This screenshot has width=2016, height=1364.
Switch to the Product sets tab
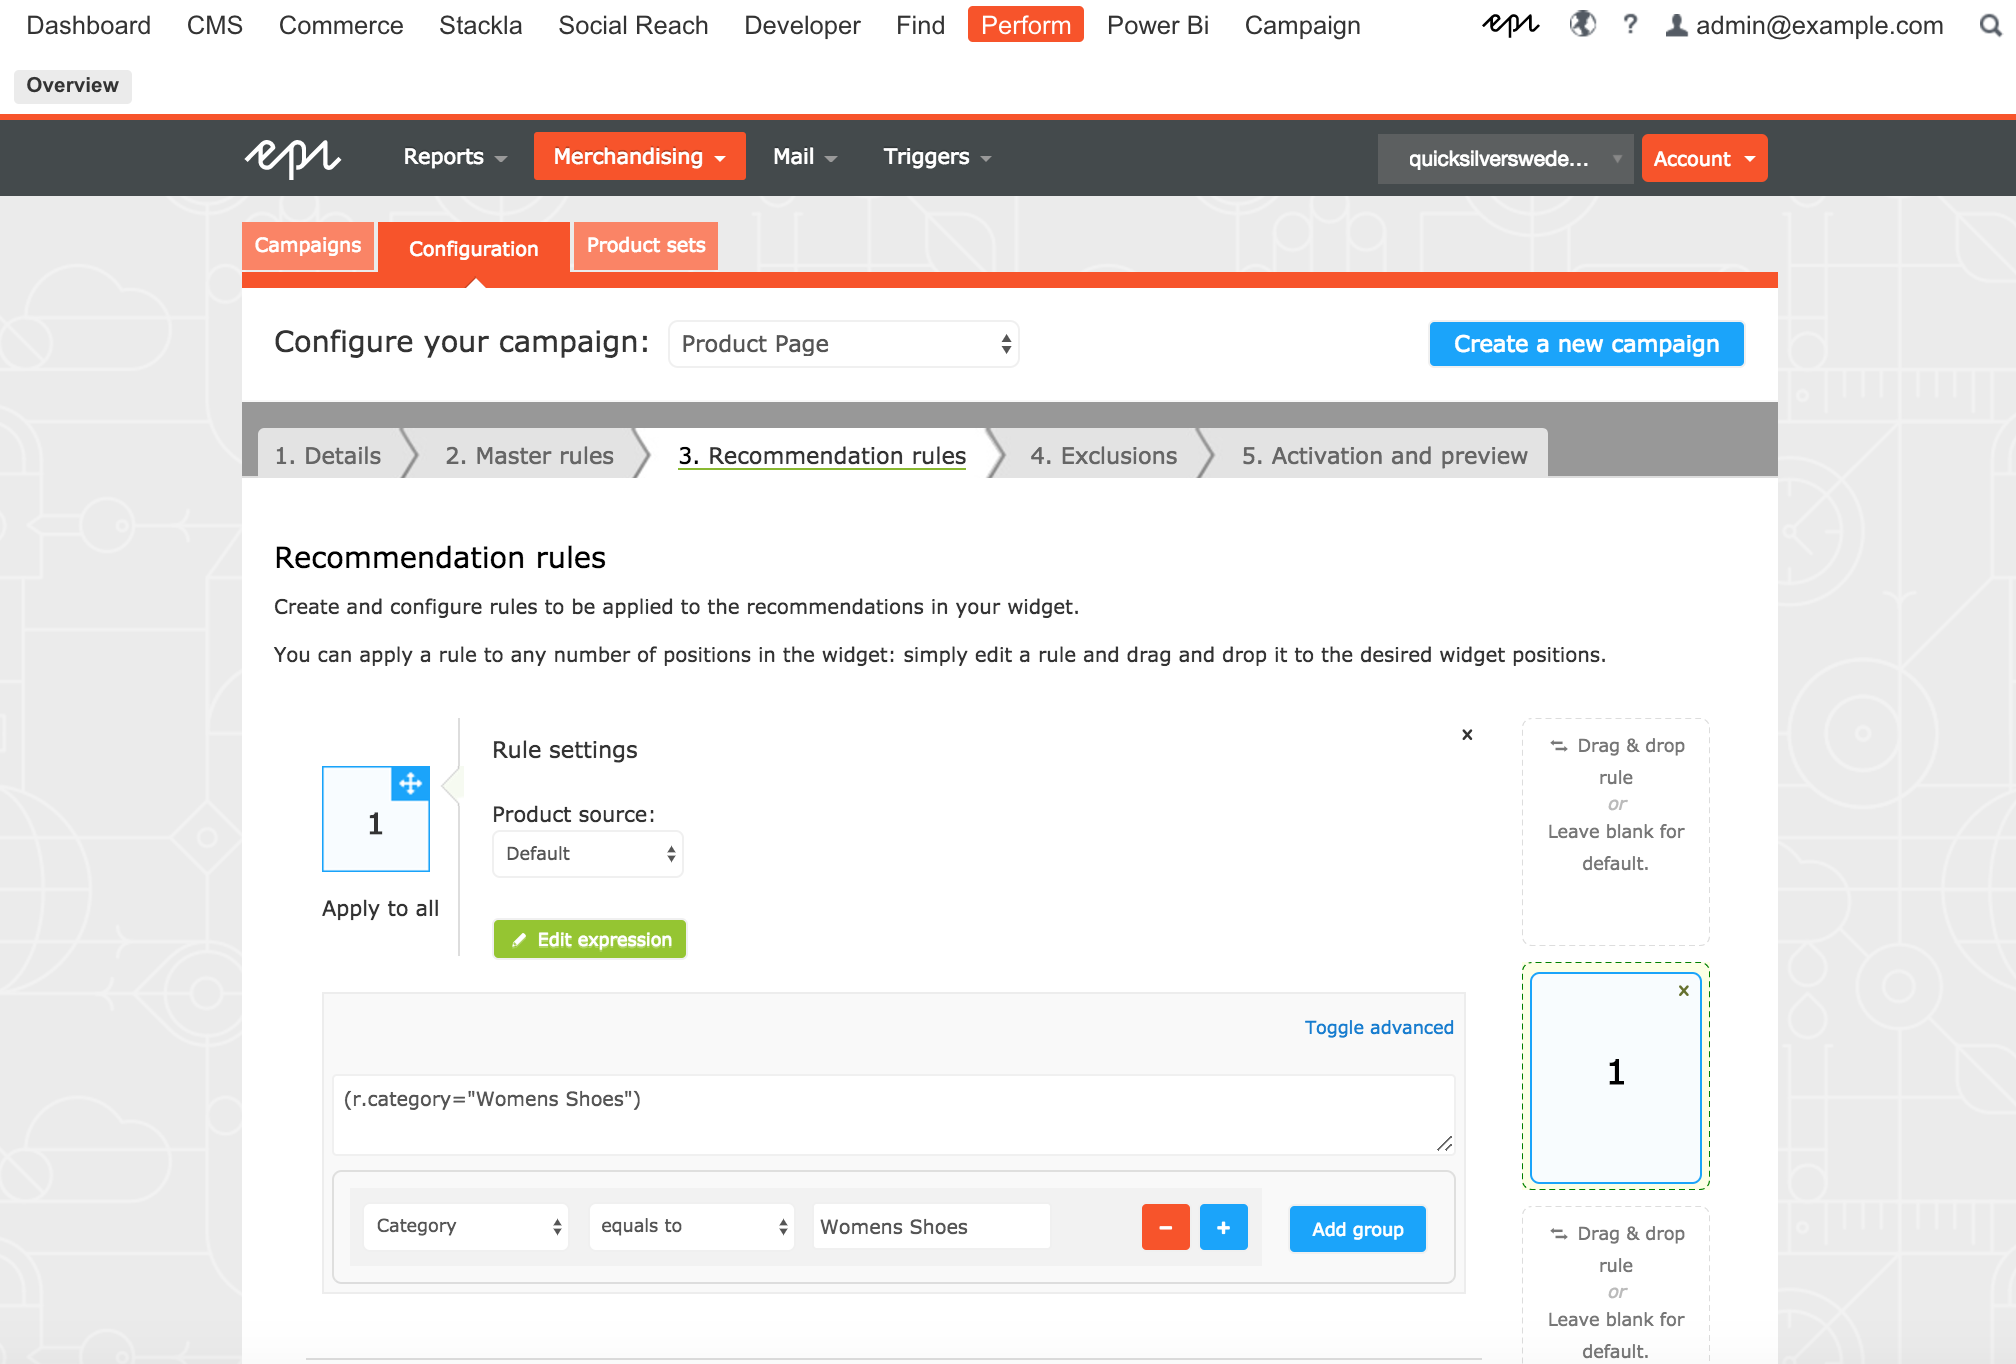[646, 246]
